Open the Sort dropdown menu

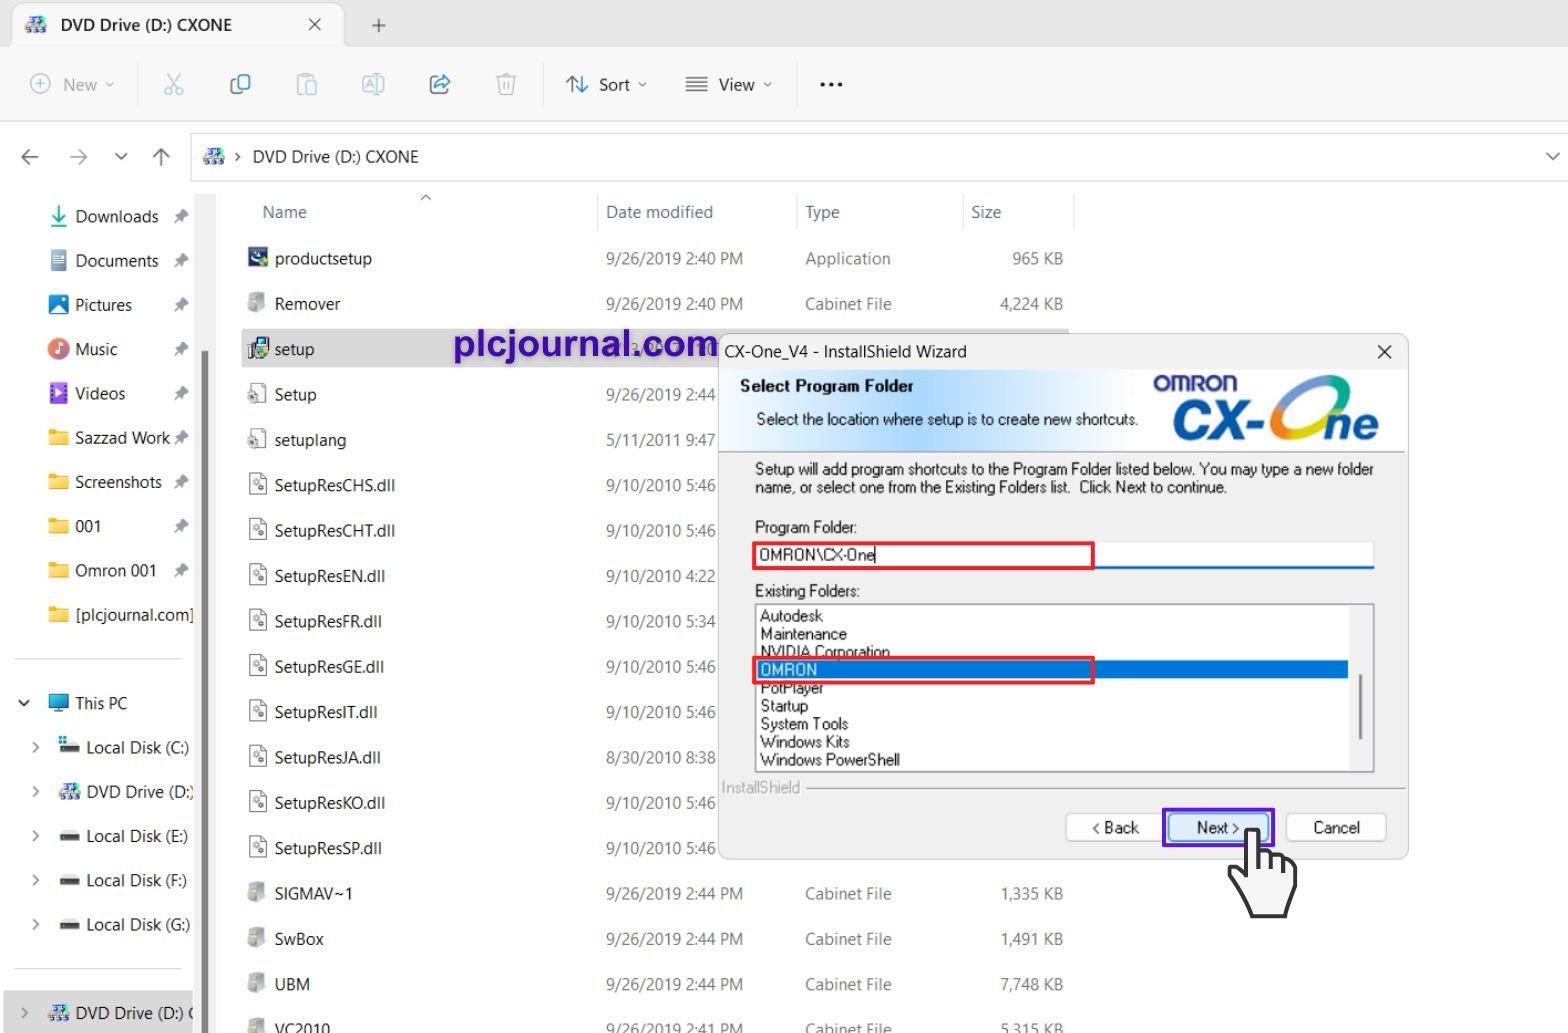(x=606, y=85)
